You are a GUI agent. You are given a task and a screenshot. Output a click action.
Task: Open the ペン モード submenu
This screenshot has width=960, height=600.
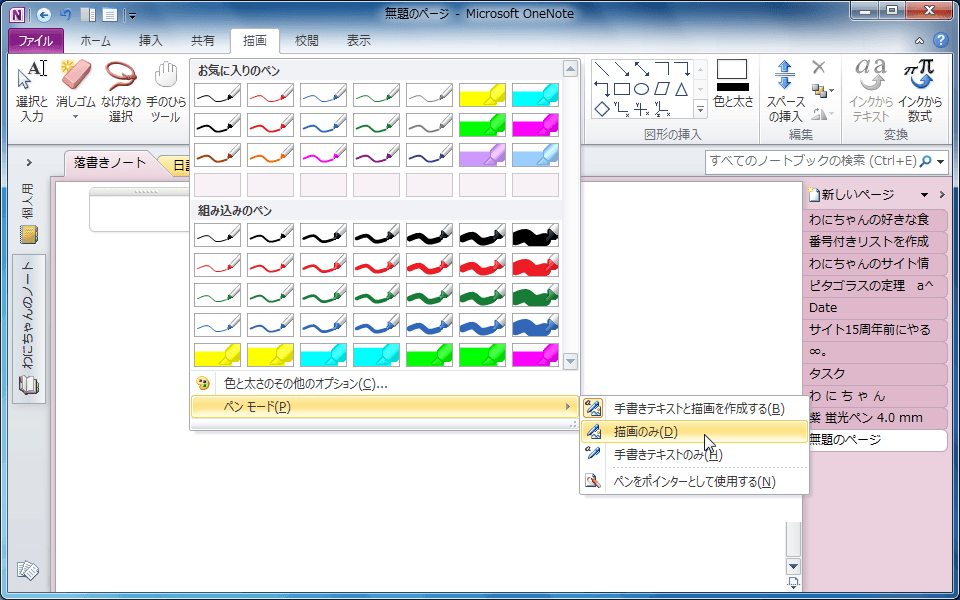coord(384,407)
